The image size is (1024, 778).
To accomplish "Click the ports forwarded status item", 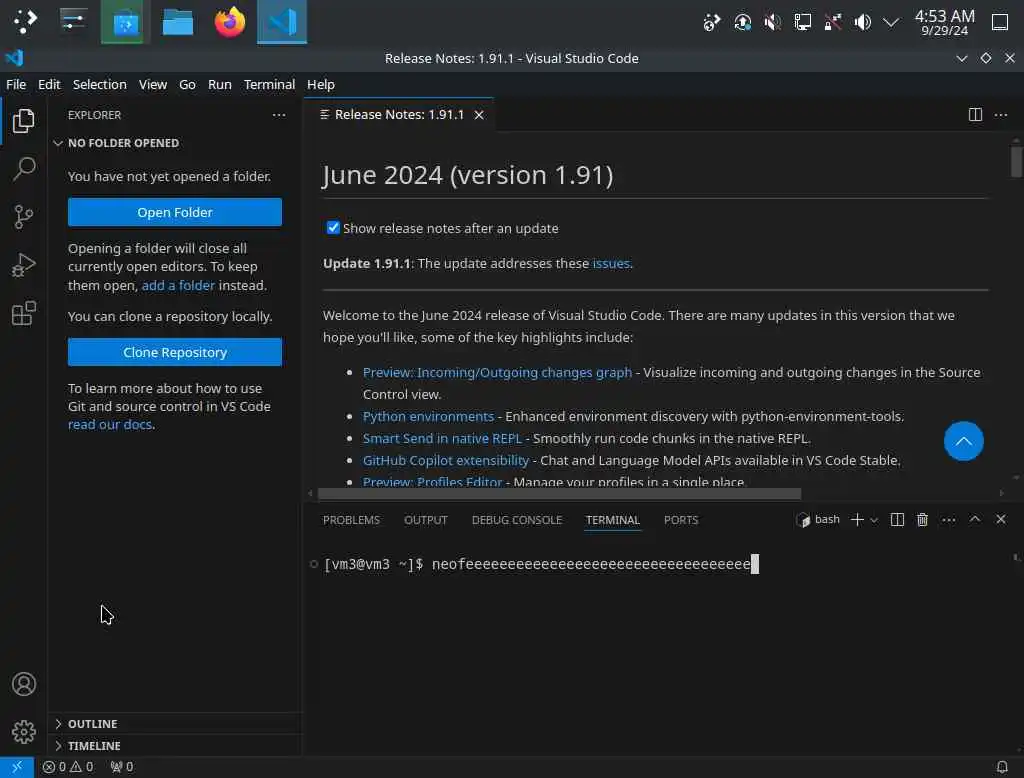I will pos(122,767).
